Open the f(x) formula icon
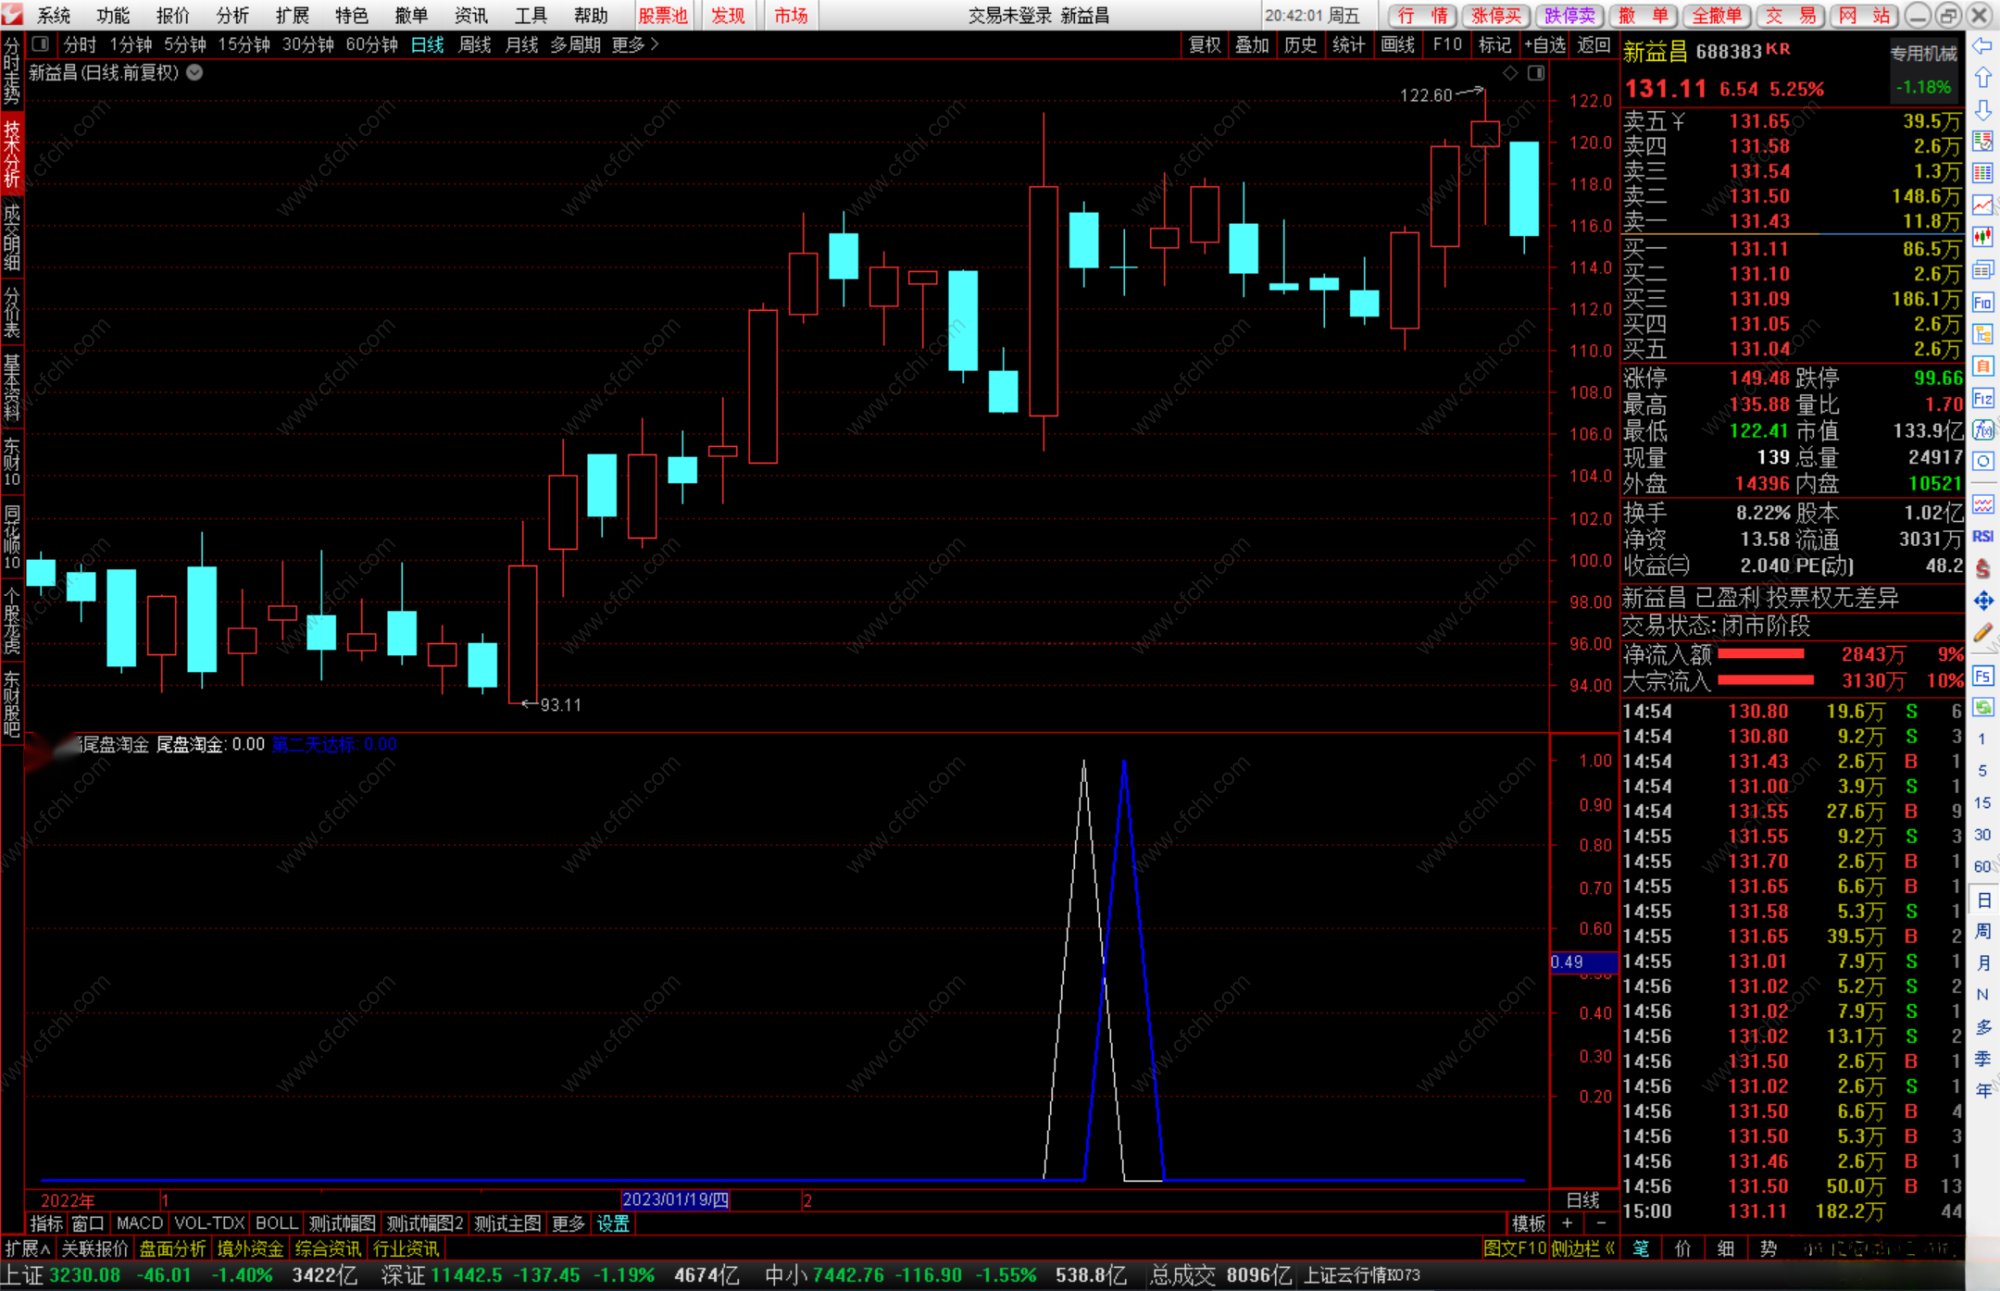The width and height of the screenshot is (2000, 1291). 1982,430
